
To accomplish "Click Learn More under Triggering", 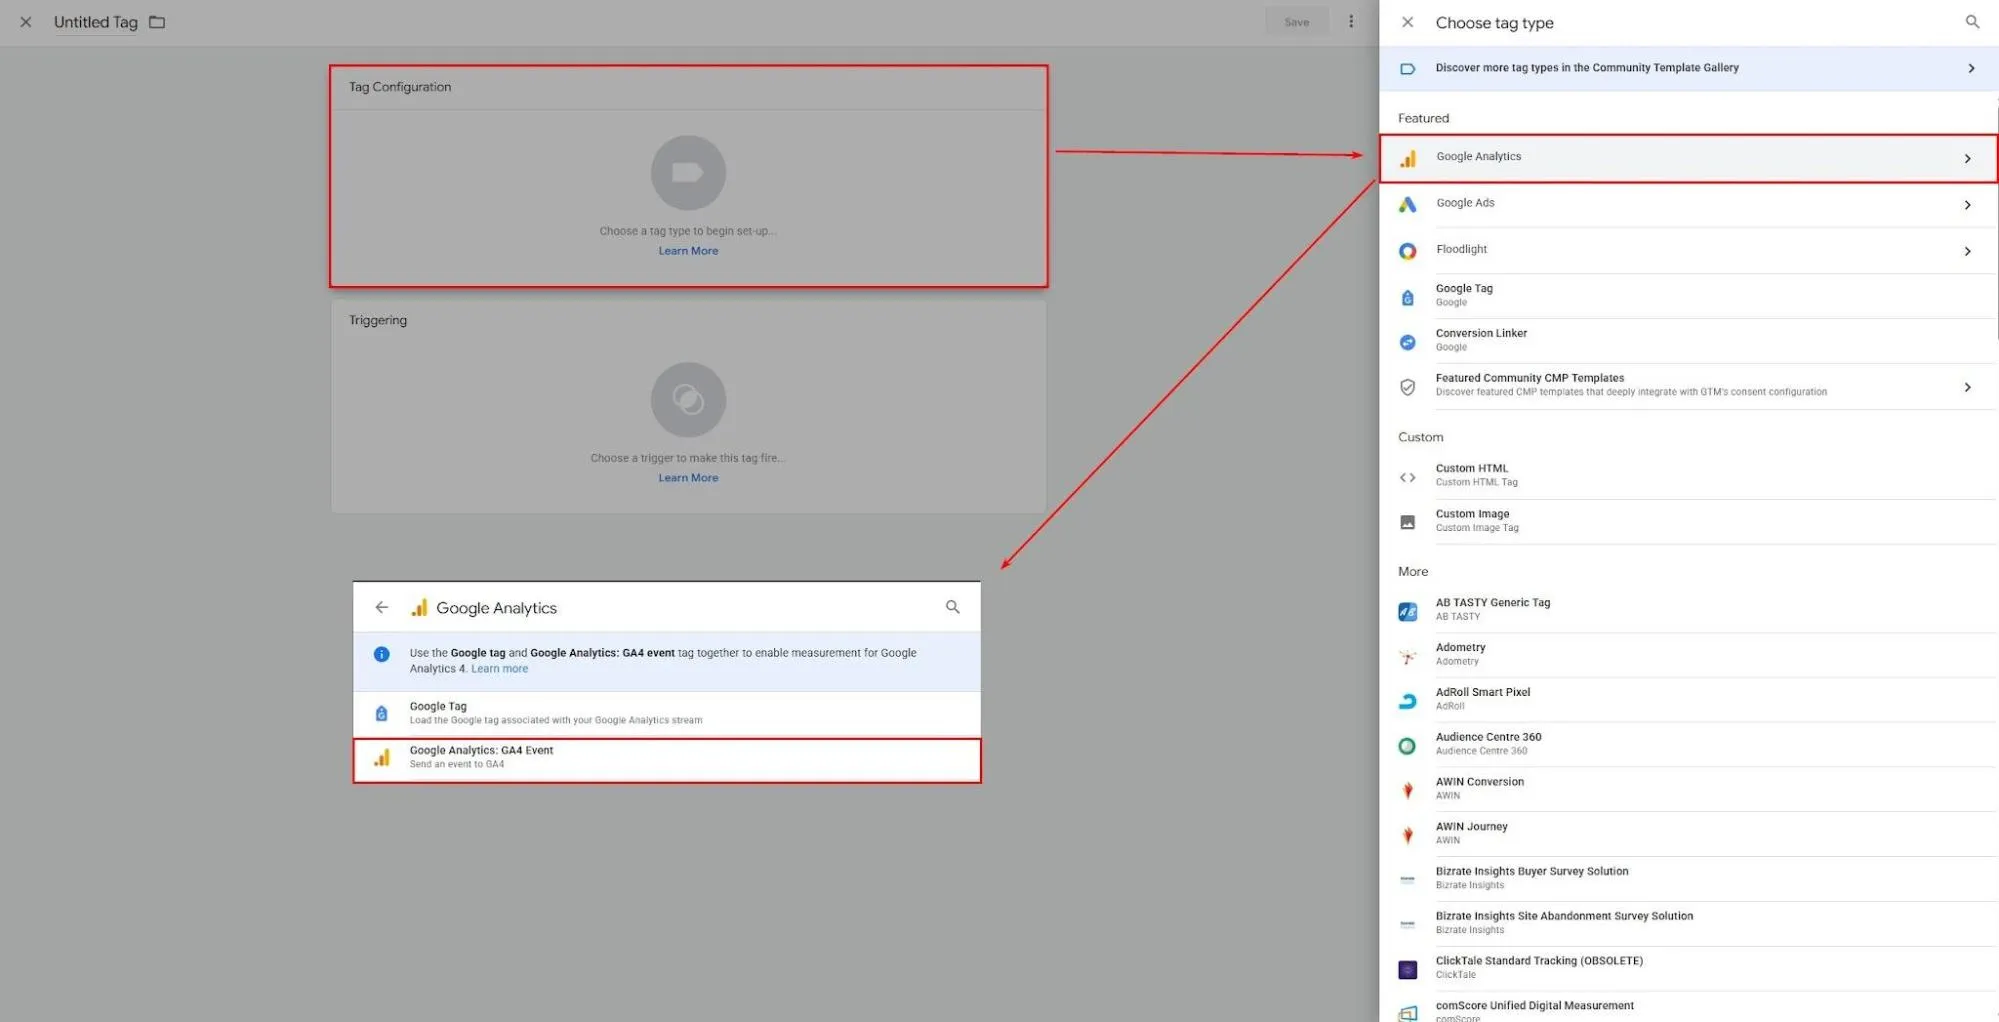I will pyautogui.click(x=688, y=478).
